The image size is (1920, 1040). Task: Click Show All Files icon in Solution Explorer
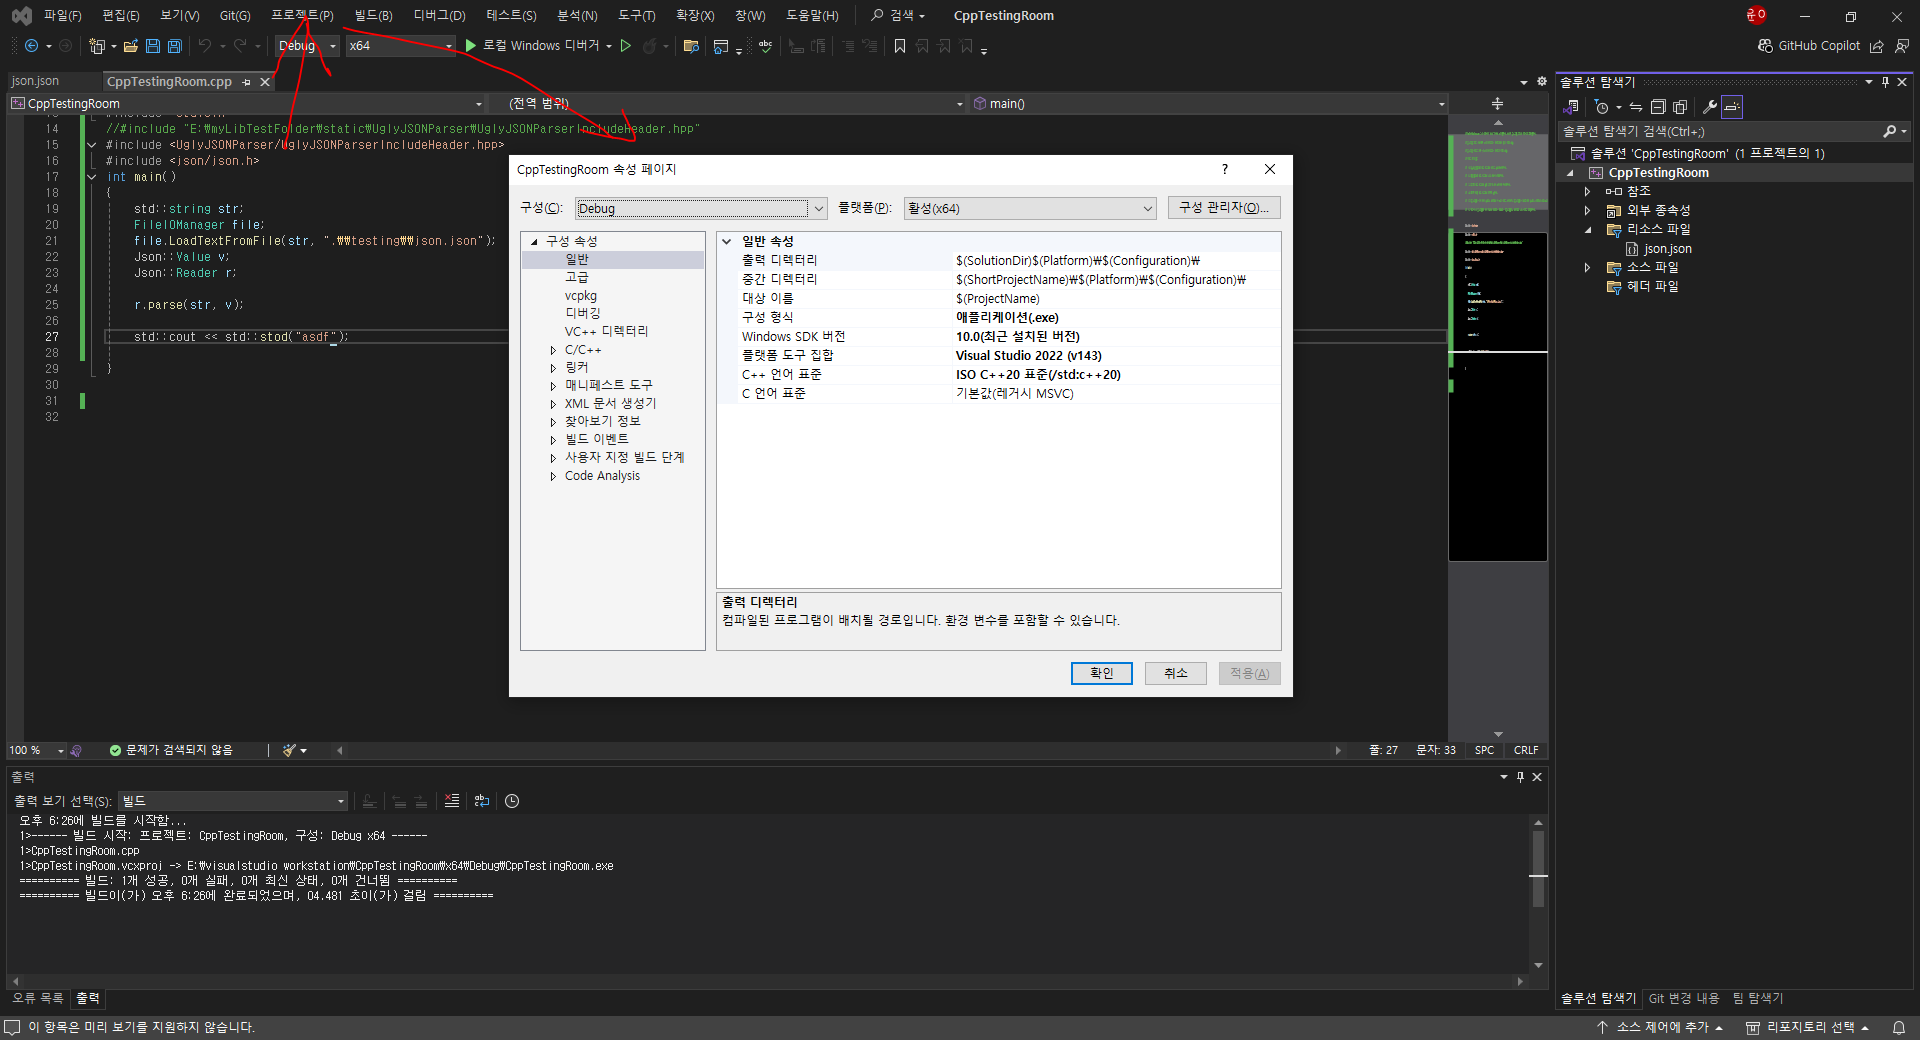tap(1680, 107)
